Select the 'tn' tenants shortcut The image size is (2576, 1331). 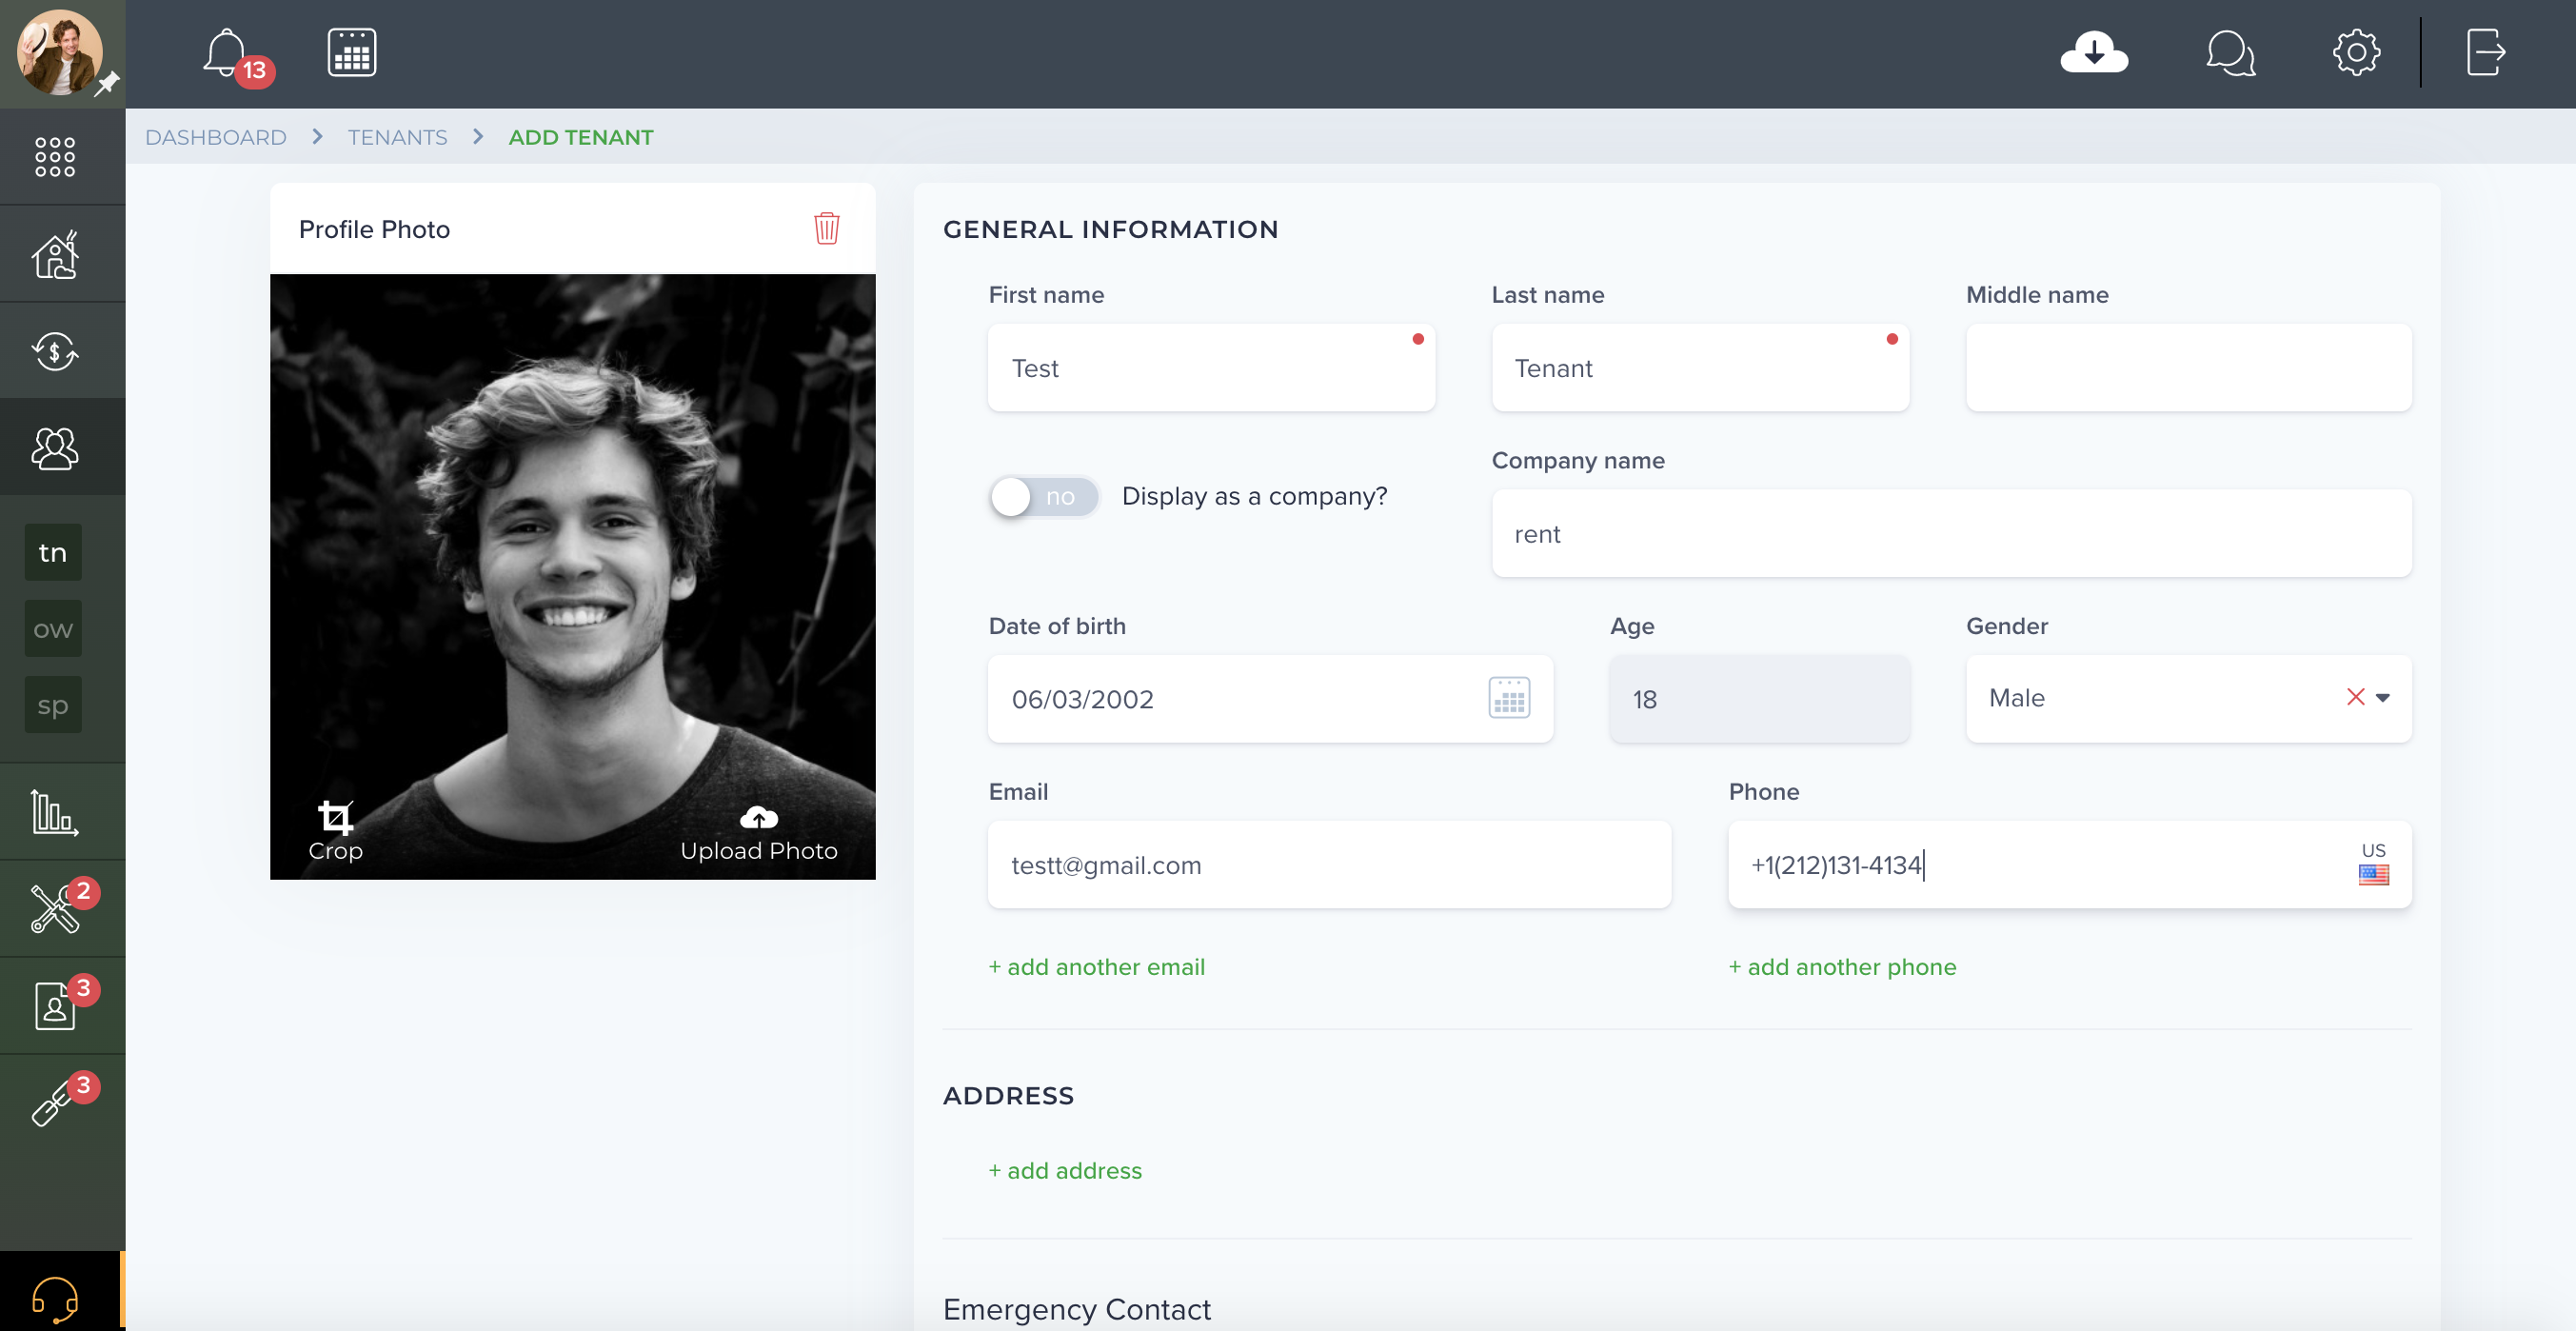tap(53, 552)
